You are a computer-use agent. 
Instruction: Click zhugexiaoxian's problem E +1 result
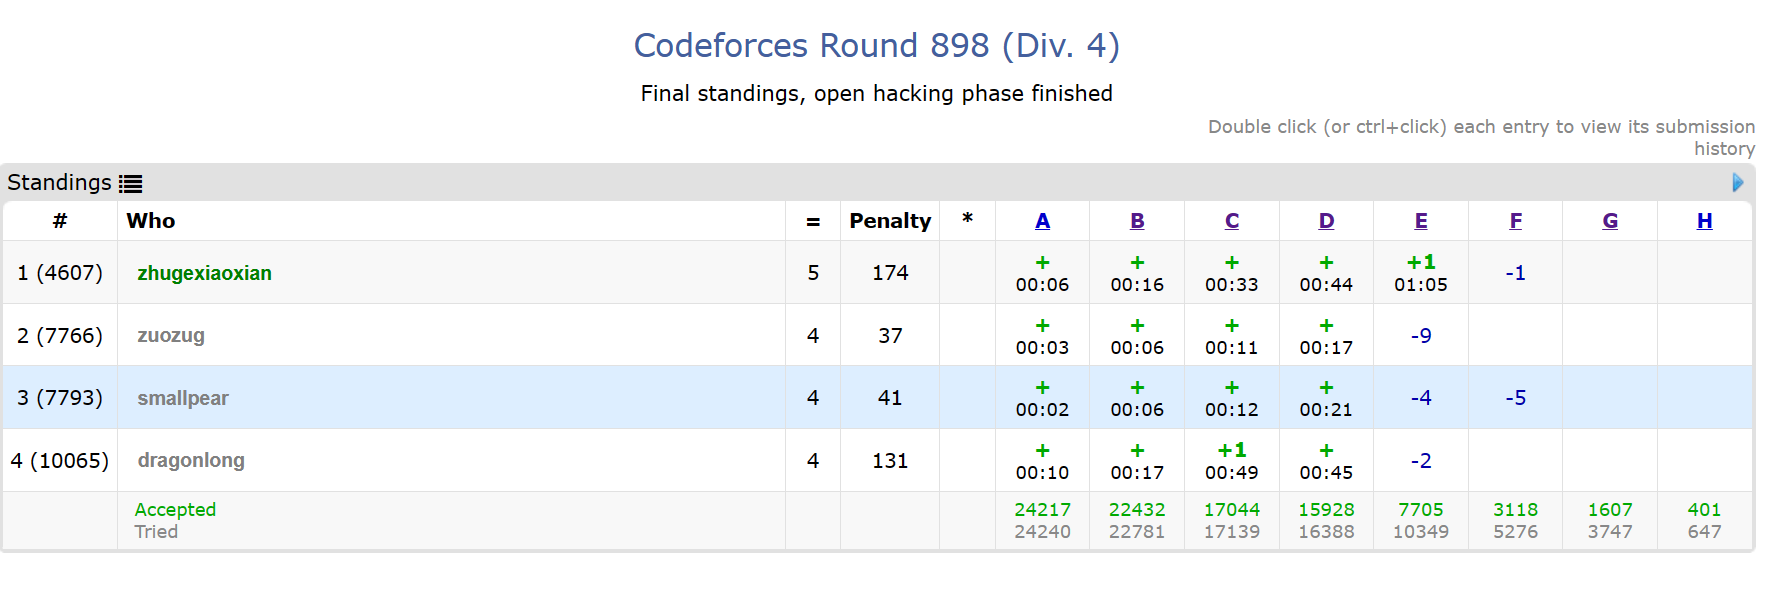click(1421, 272)
